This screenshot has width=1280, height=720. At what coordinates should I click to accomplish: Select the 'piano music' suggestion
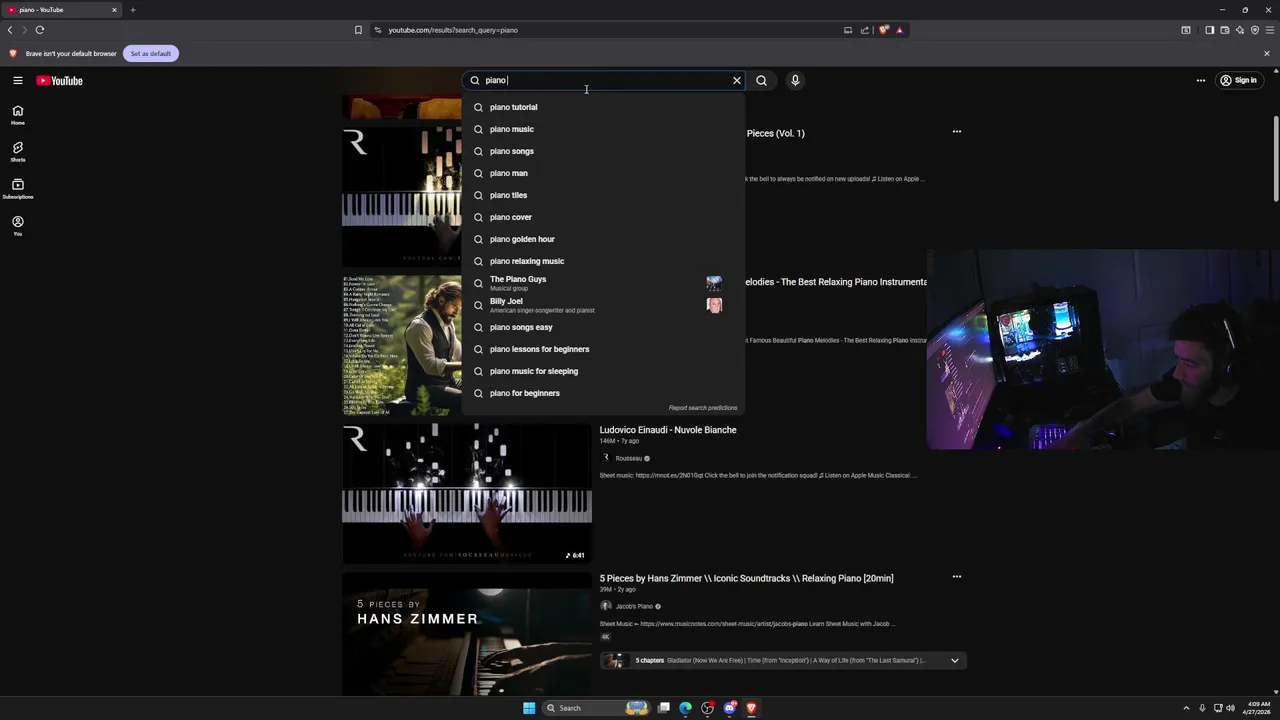(x=603, y=129)
